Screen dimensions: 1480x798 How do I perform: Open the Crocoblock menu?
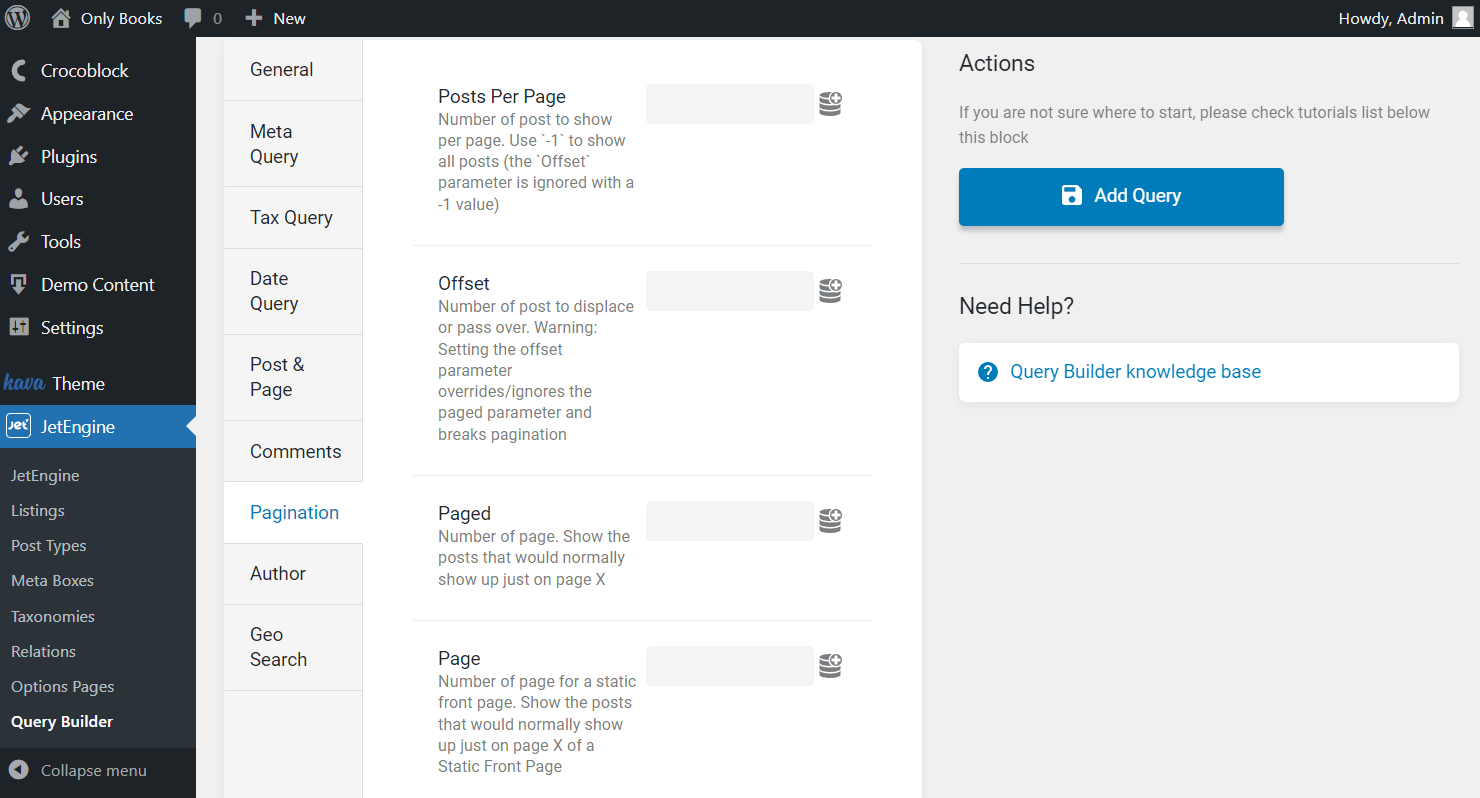(x=98, y=71)
